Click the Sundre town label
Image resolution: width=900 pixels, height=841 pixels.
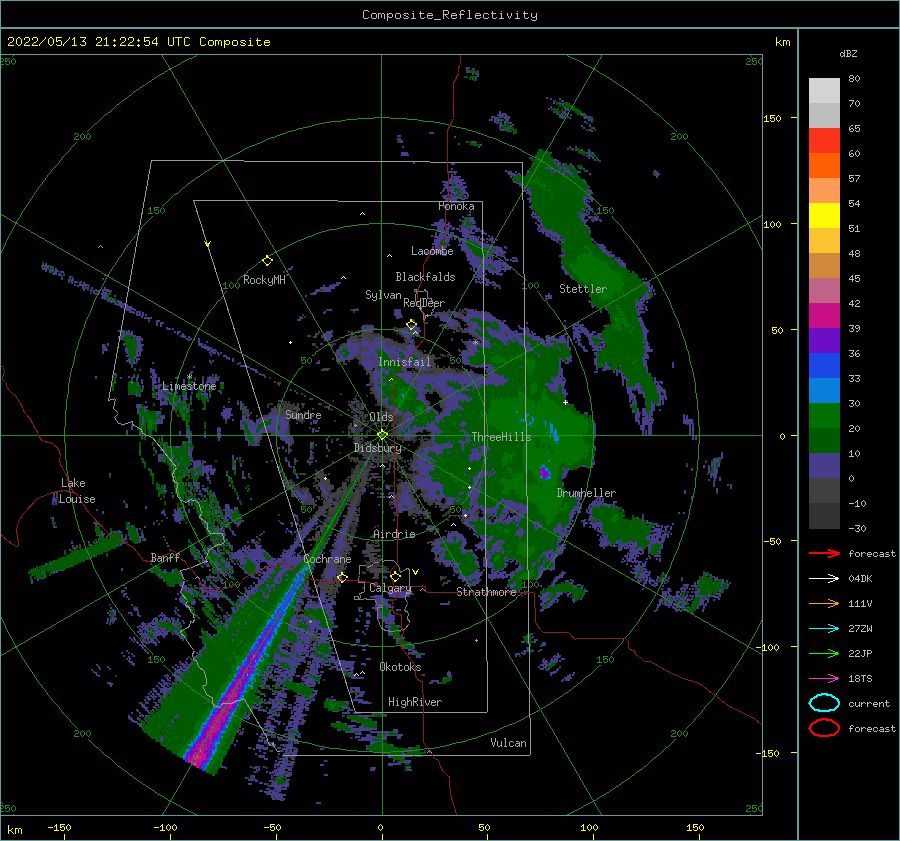(303, 414)
